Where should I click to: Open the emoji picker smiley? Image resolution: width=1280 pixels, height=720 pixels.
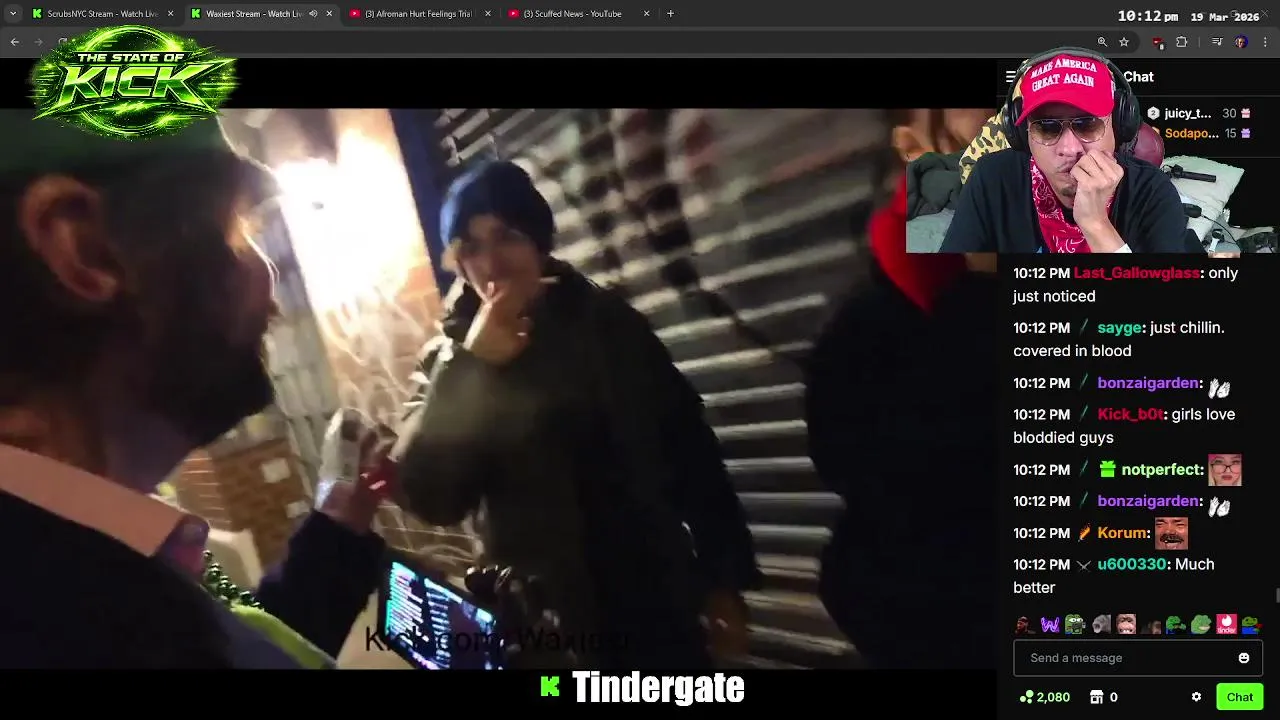1244,658
